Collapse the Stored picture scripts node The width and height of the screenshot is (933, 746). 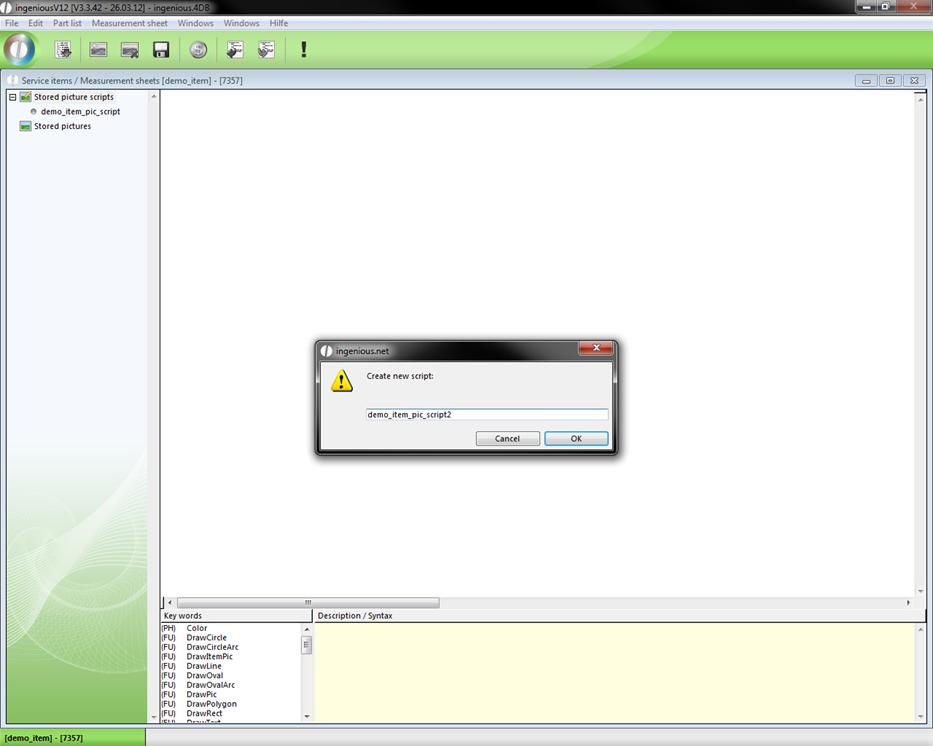point(13,97)
